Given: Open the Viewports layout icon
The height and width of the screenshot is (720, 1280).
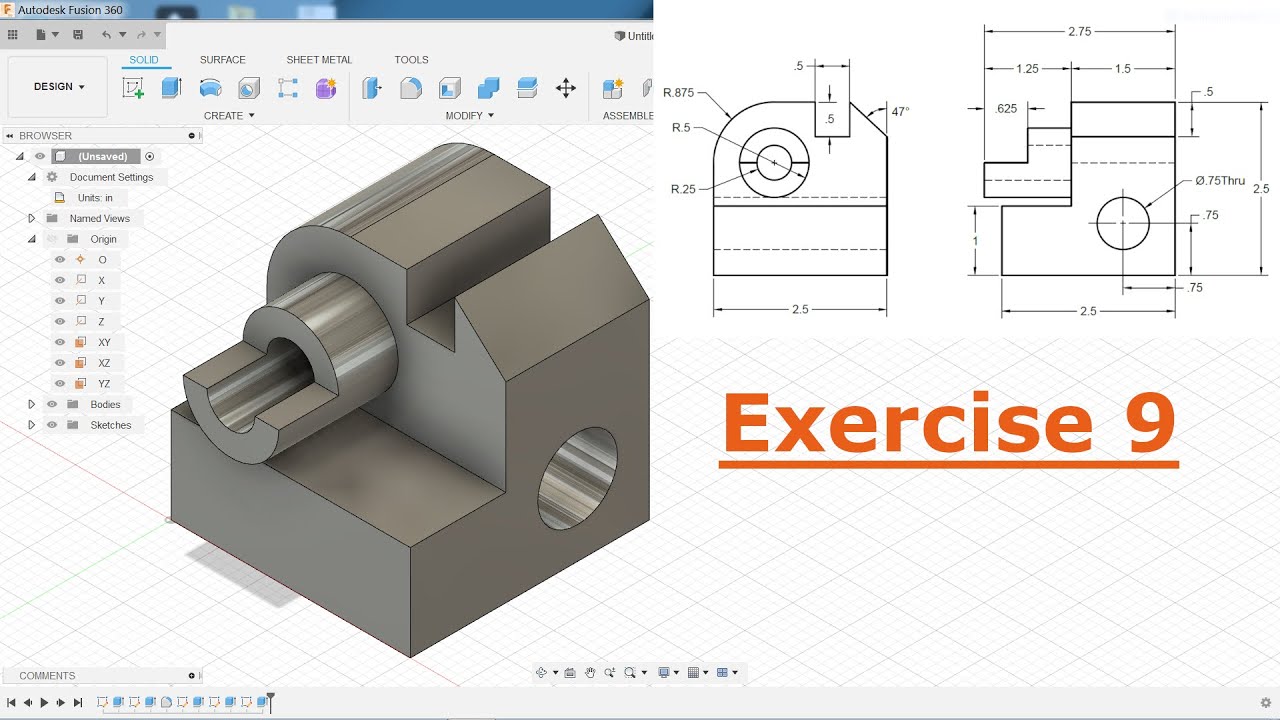Looking at the screenshot, I should tap(723, 673).
